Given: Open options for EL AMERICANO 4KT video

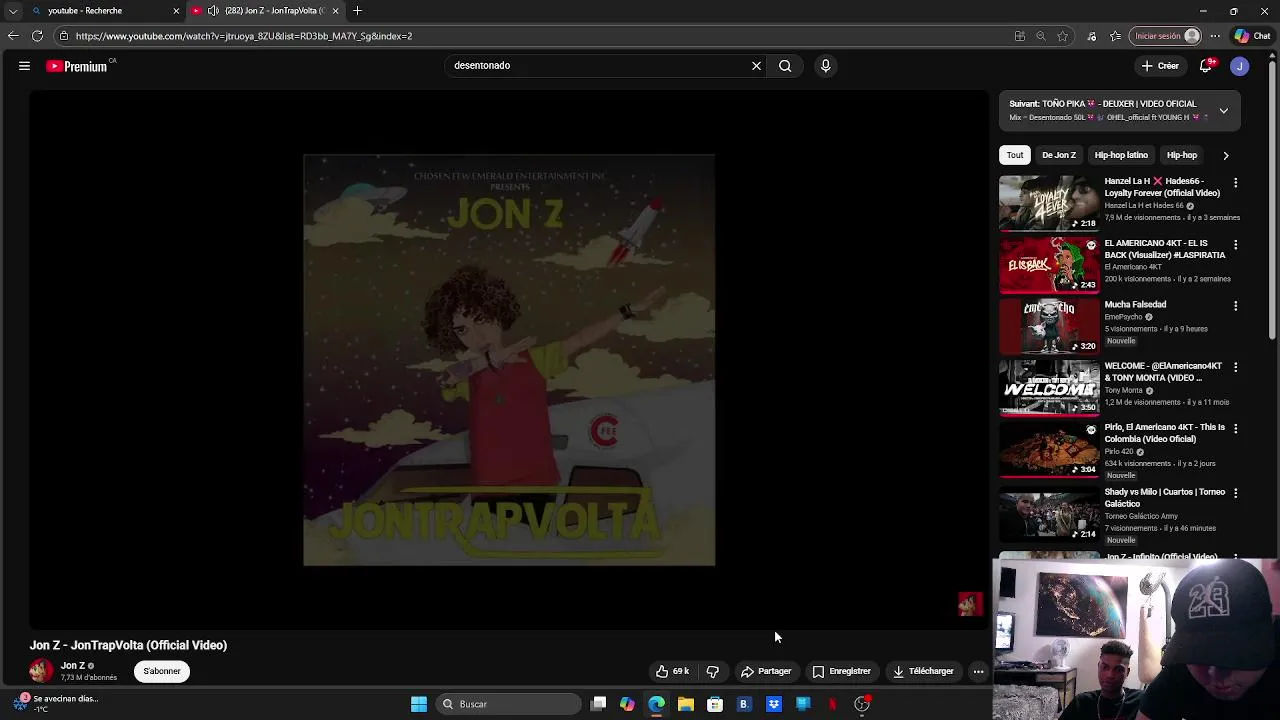Looking at the screenshot, I should (1235, 245).
